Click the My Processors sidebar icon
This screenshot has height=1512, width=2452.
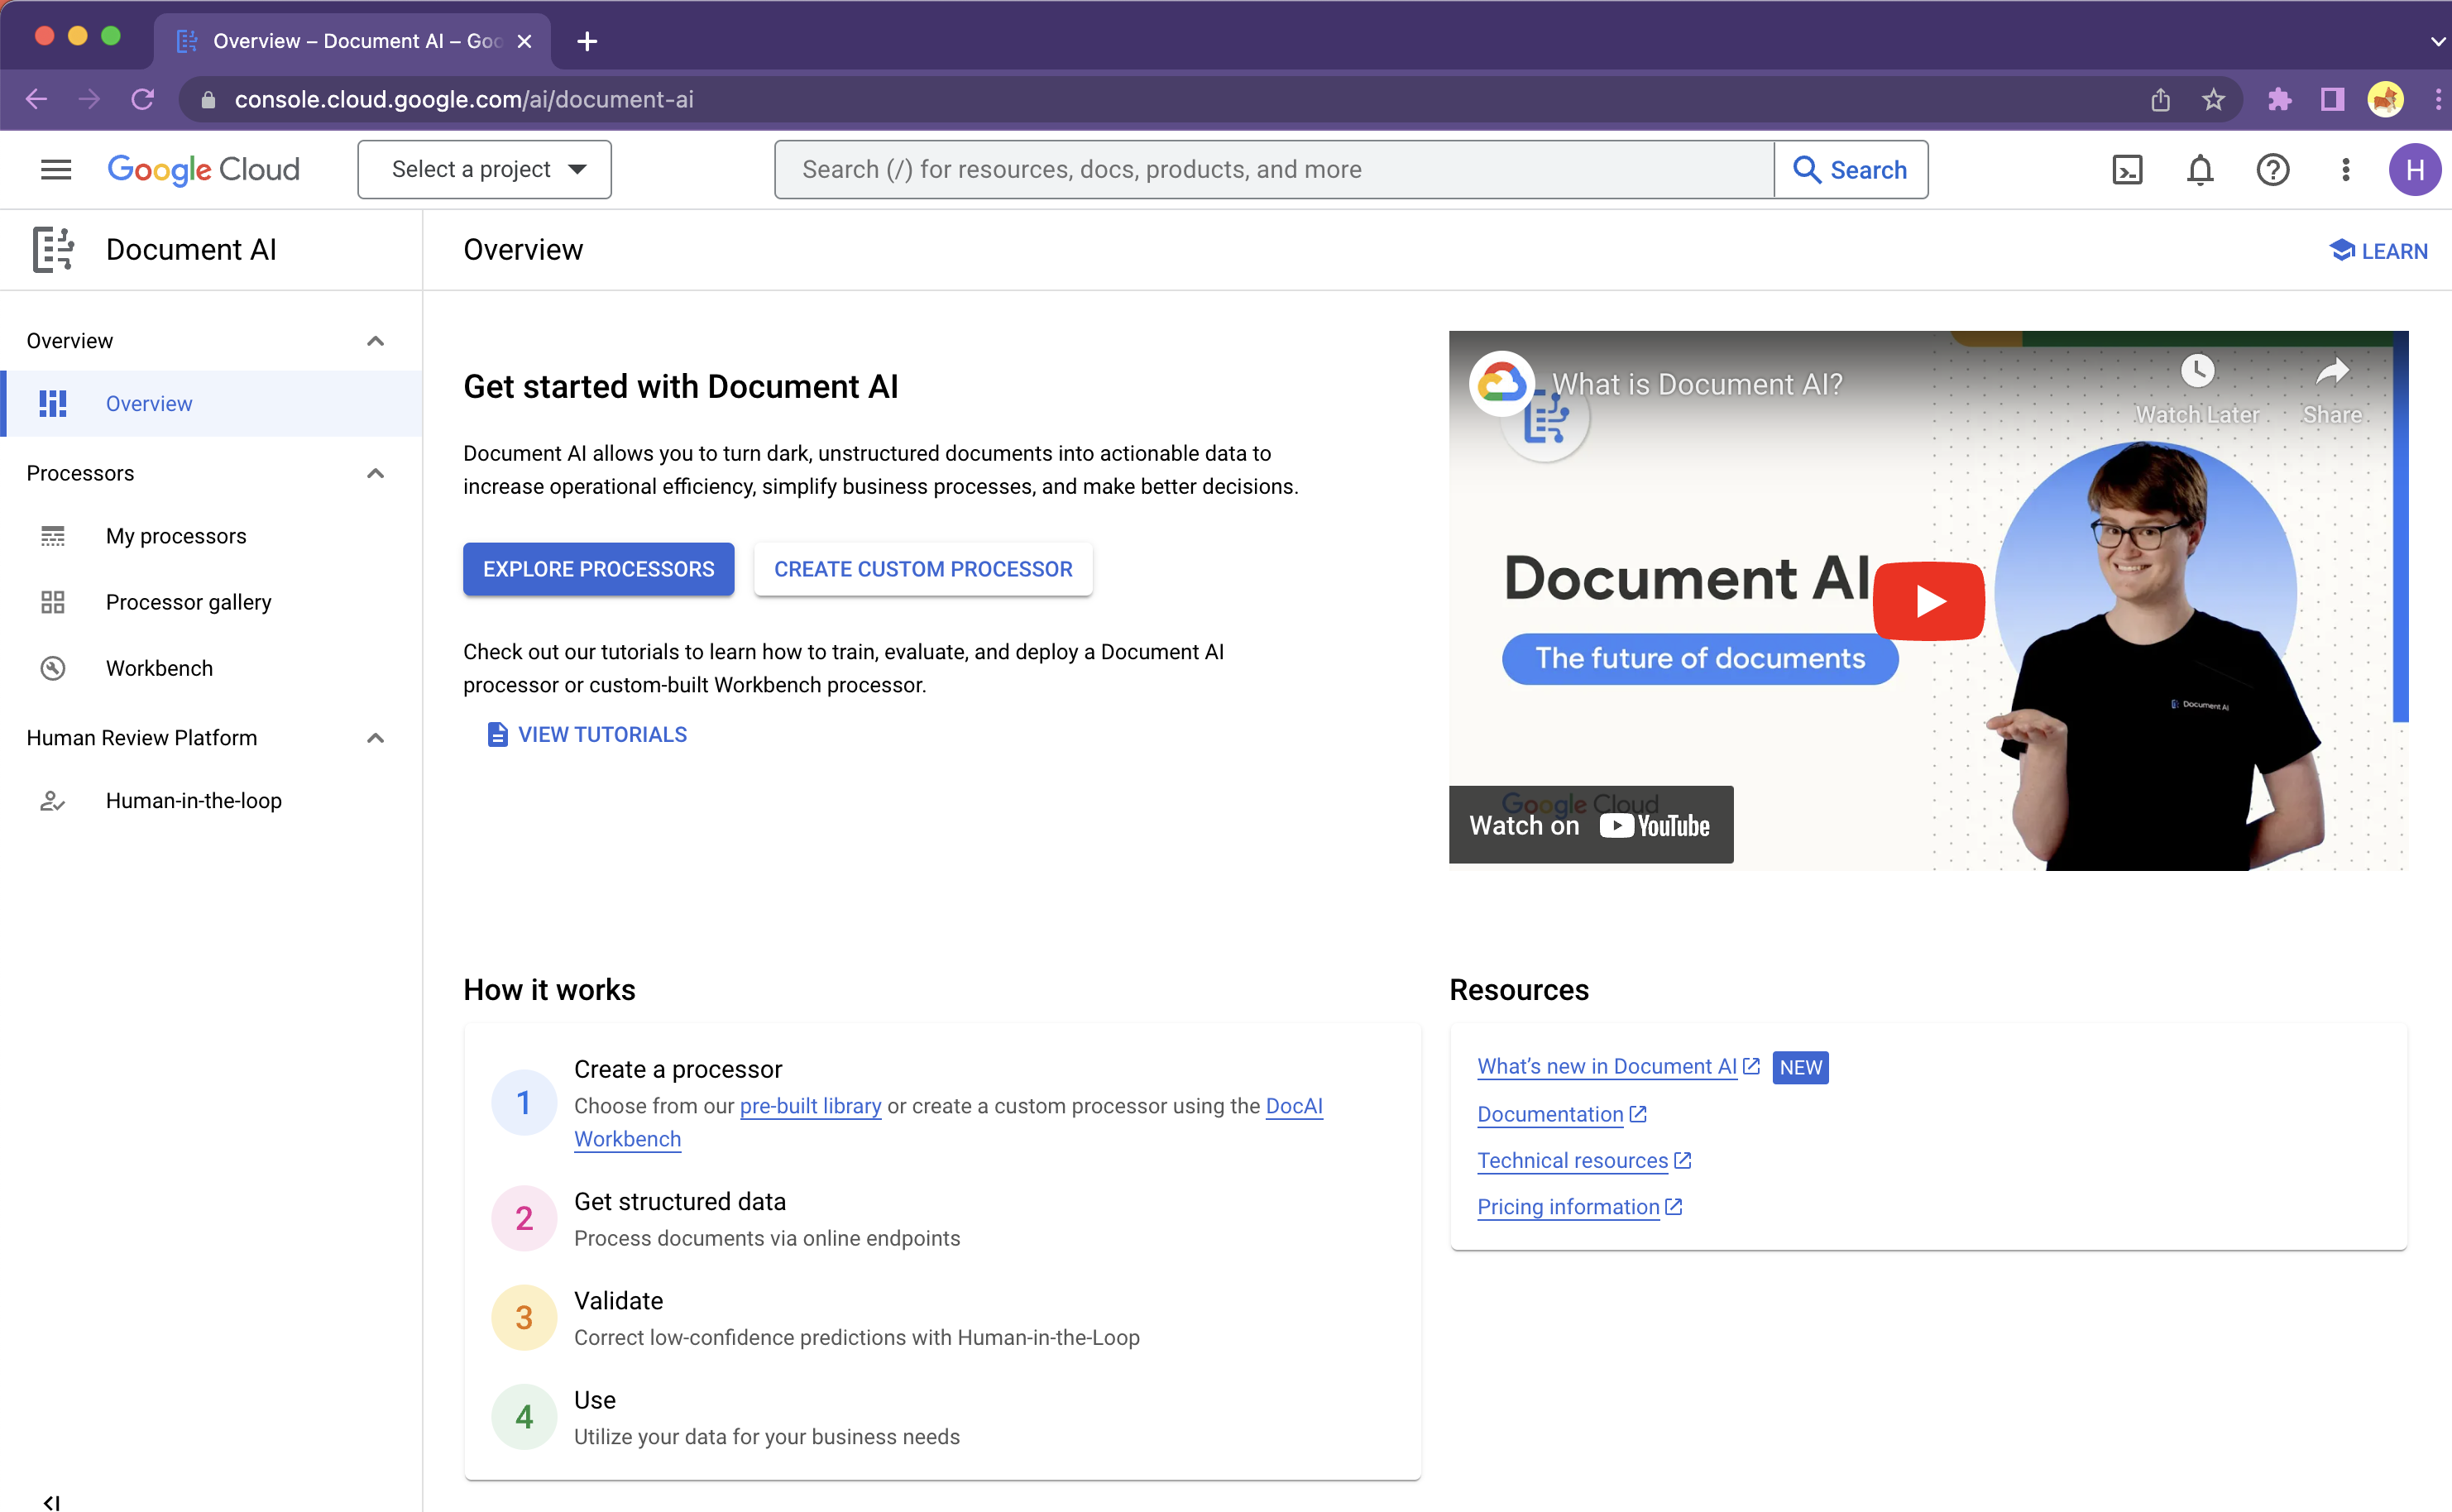coord(53,534)
